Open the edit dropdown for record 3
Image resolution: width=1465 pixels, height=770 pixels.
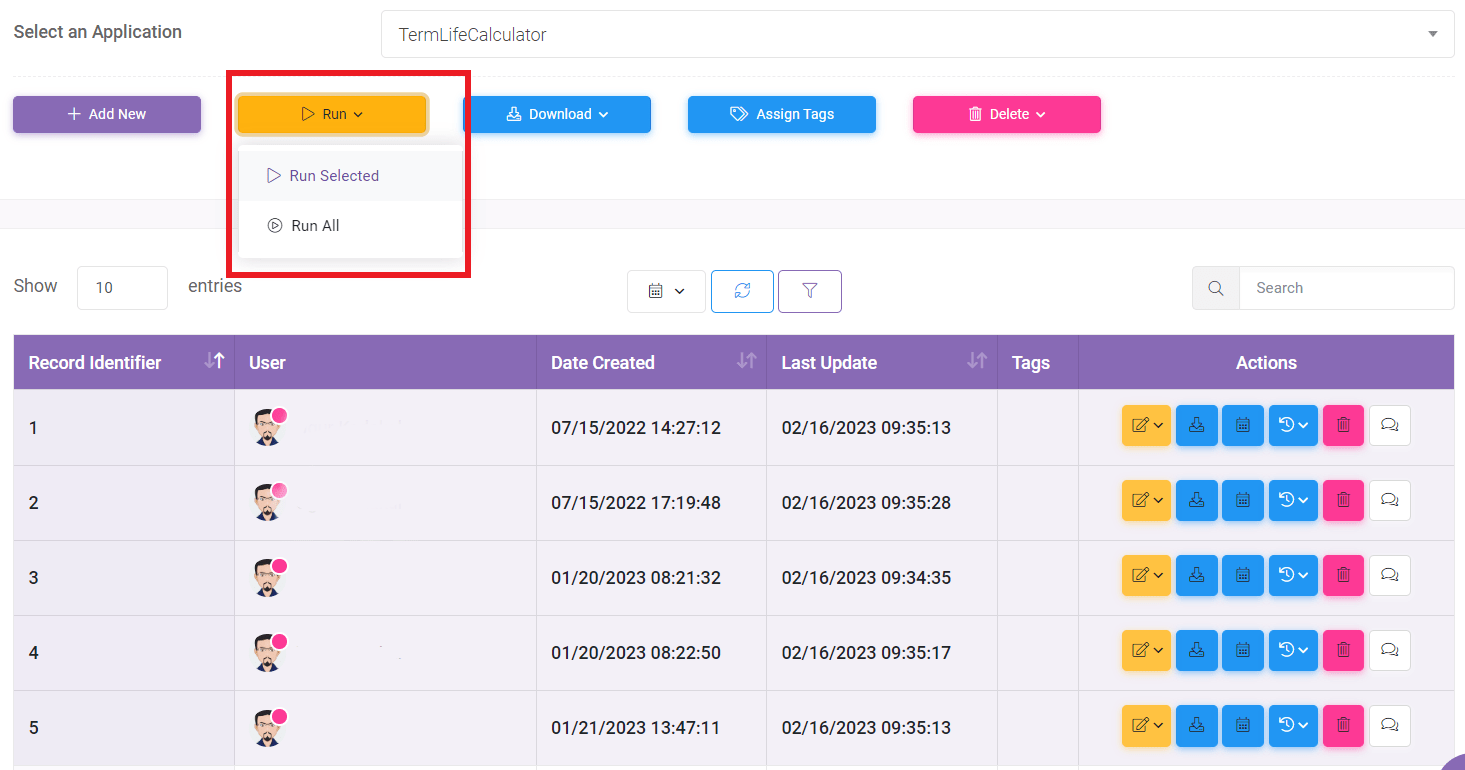tap(1146, 575)
